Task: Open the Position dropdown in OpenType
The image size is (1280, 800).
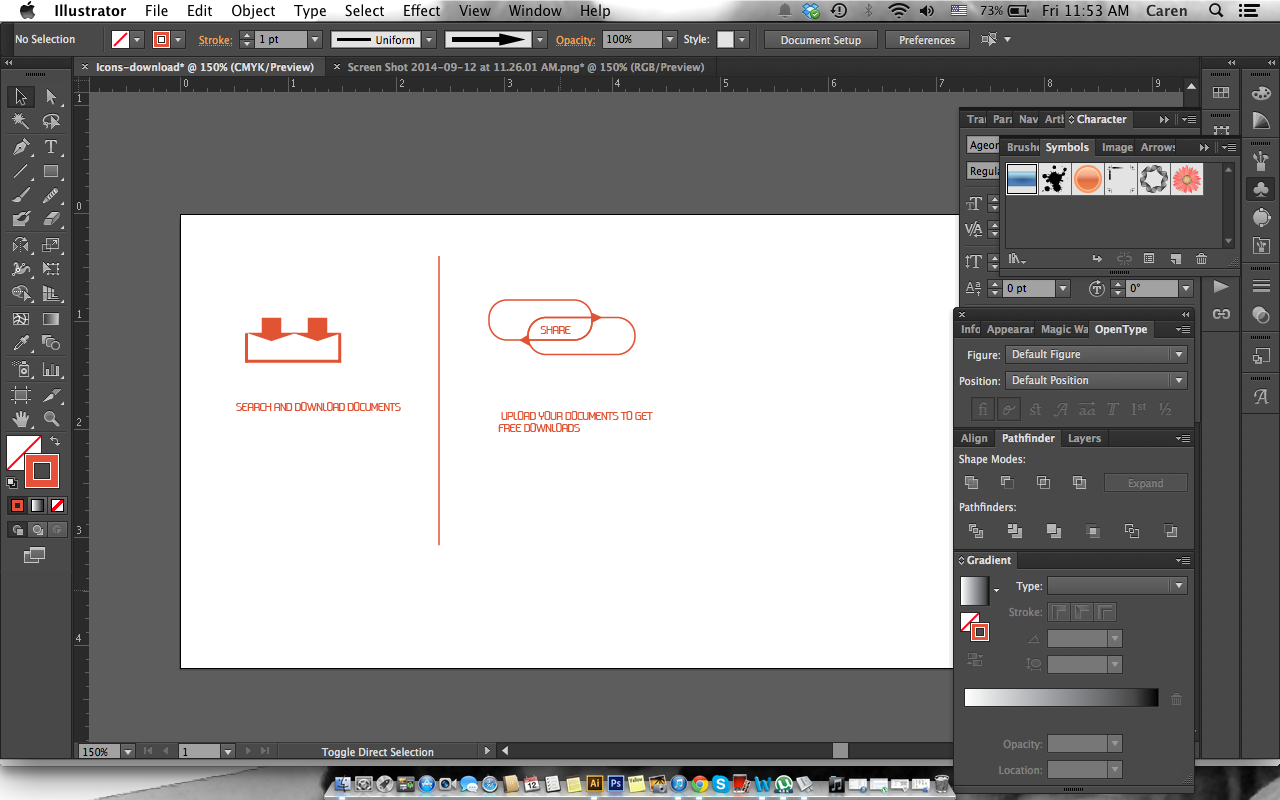Action: coord(1096,380)
